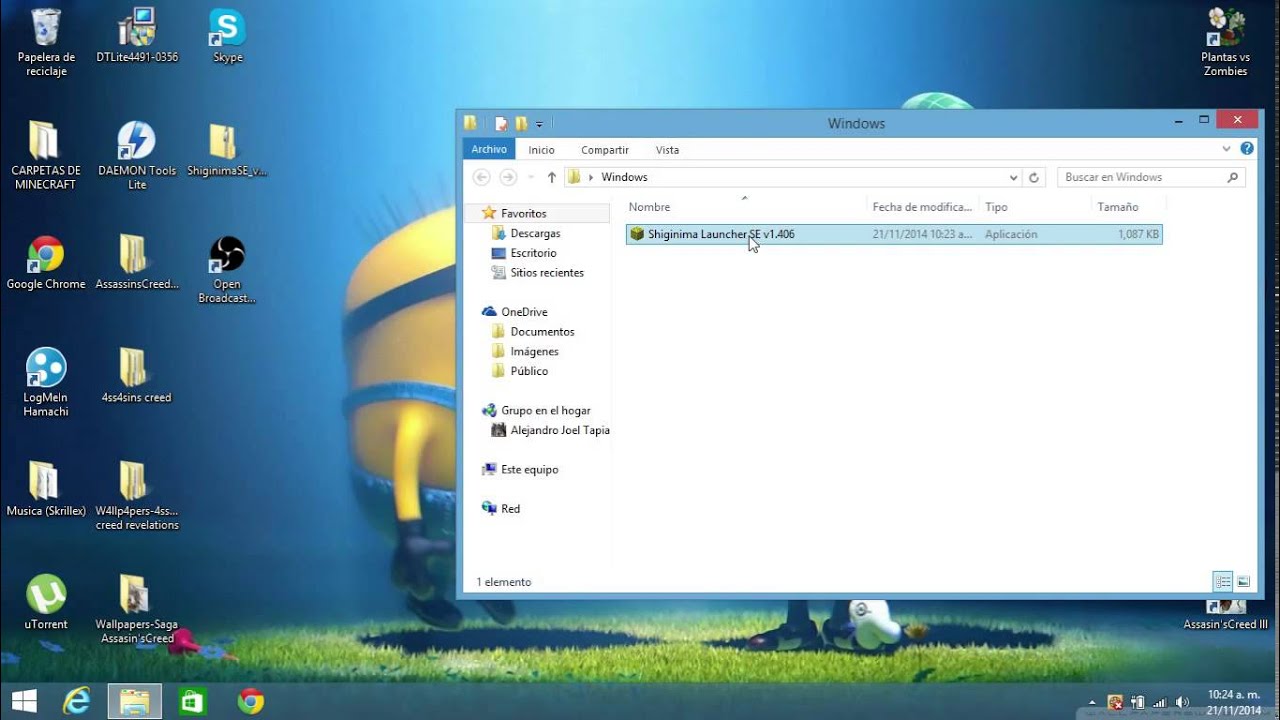Select Este equipo in navigation pane
This screenshot has width=1280, height=720.
click(x=529, y=469)
